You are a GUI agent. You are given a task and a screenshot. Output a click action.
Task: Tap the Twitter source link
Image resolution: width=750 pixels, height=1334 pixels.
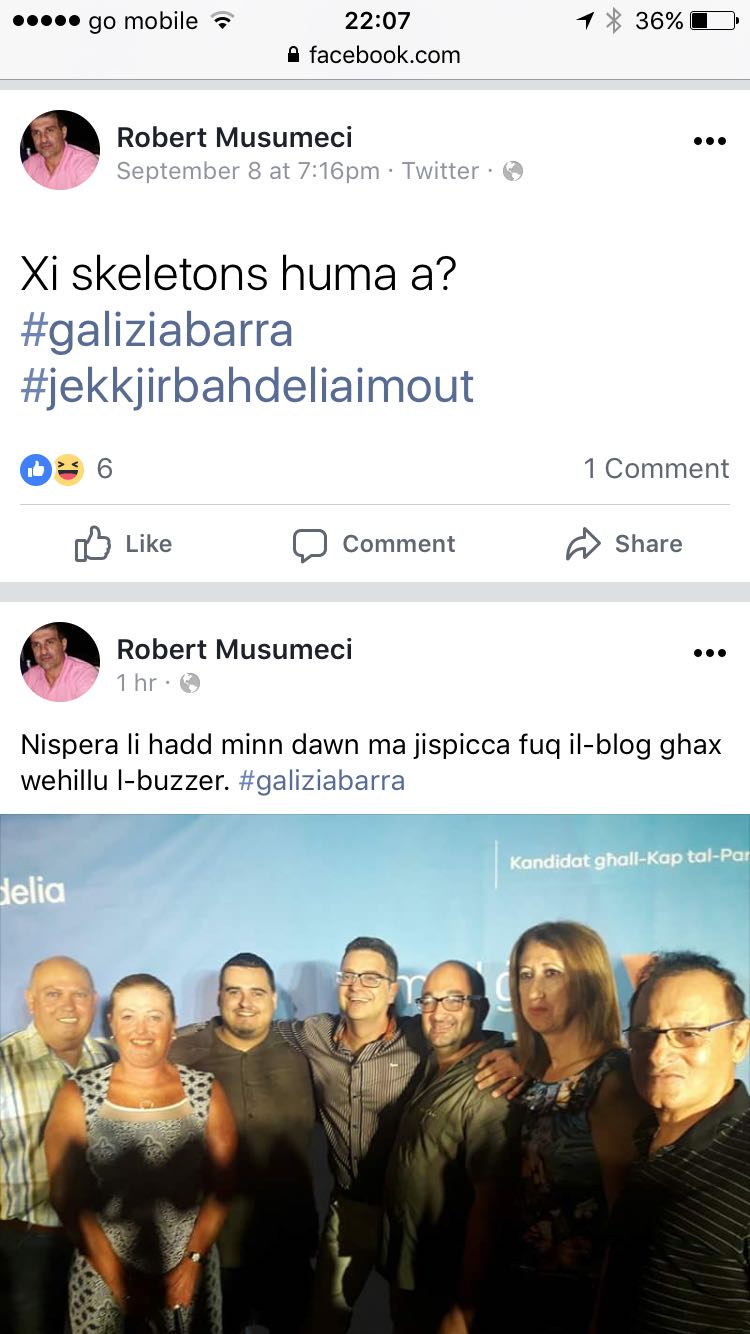440,171
